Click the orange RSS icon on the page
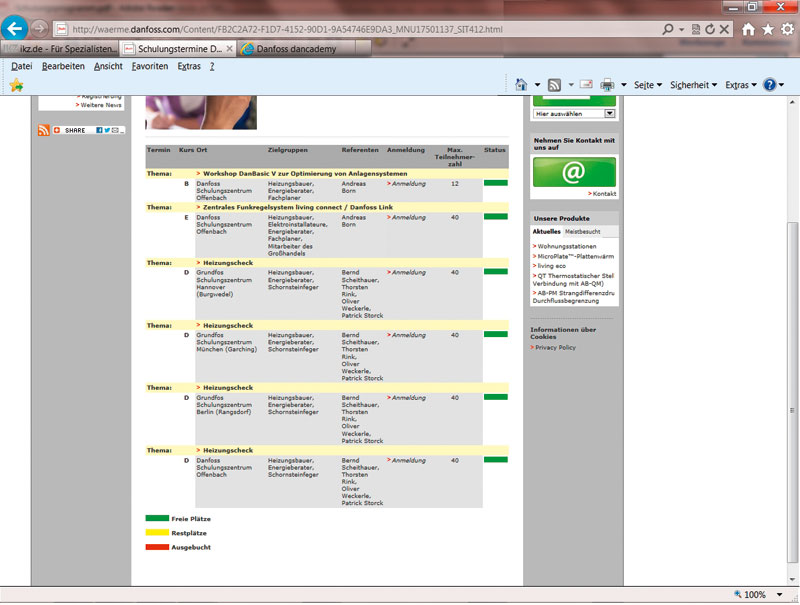The height and width of the screenshot is (605, 800). 43,130
